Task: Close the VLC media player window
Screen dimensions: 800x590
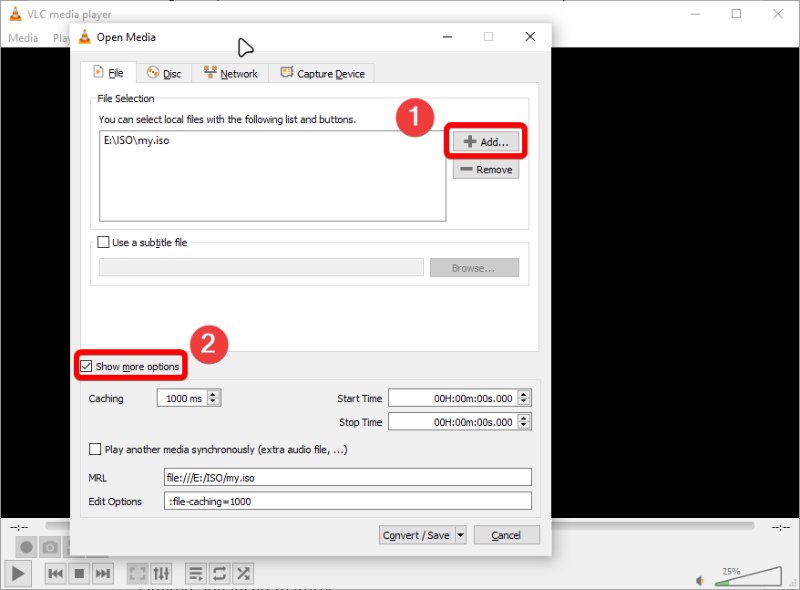Action: pos(778,14)
